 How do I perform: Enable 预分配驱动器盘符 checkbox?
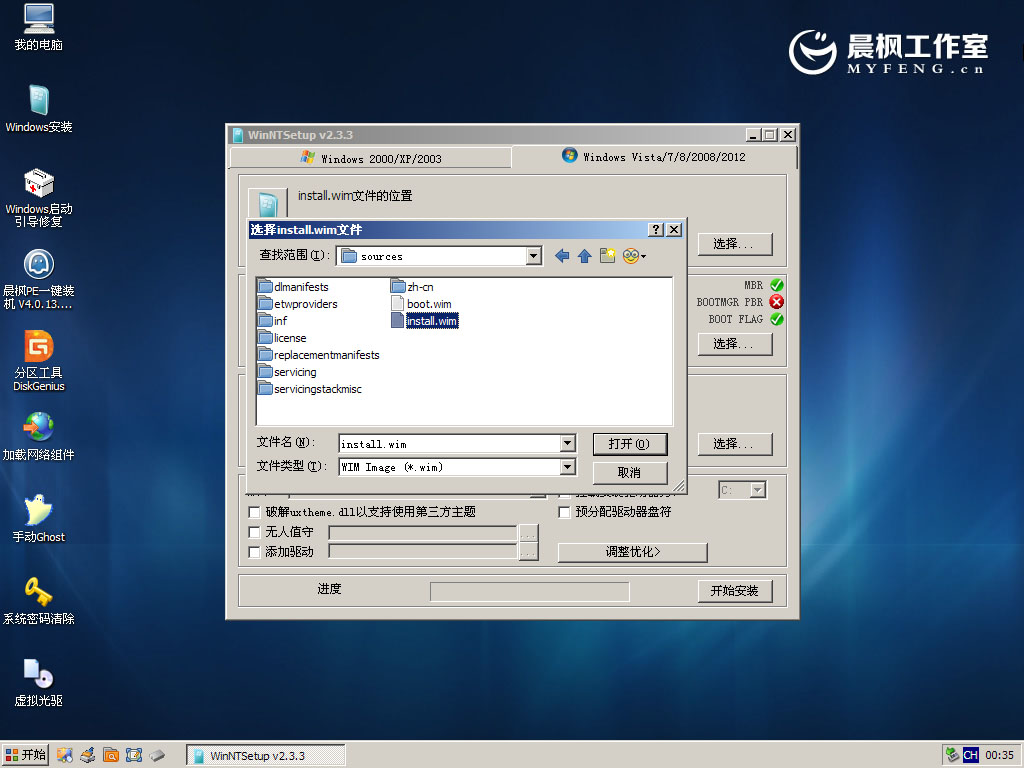(564, 512)
